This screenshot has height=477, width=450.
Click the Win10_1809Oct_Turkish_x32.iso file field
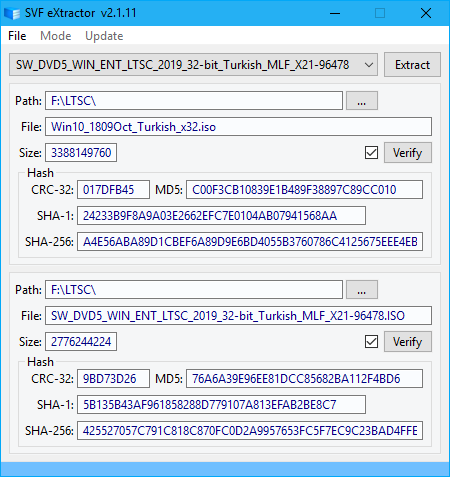pos(238,127)
